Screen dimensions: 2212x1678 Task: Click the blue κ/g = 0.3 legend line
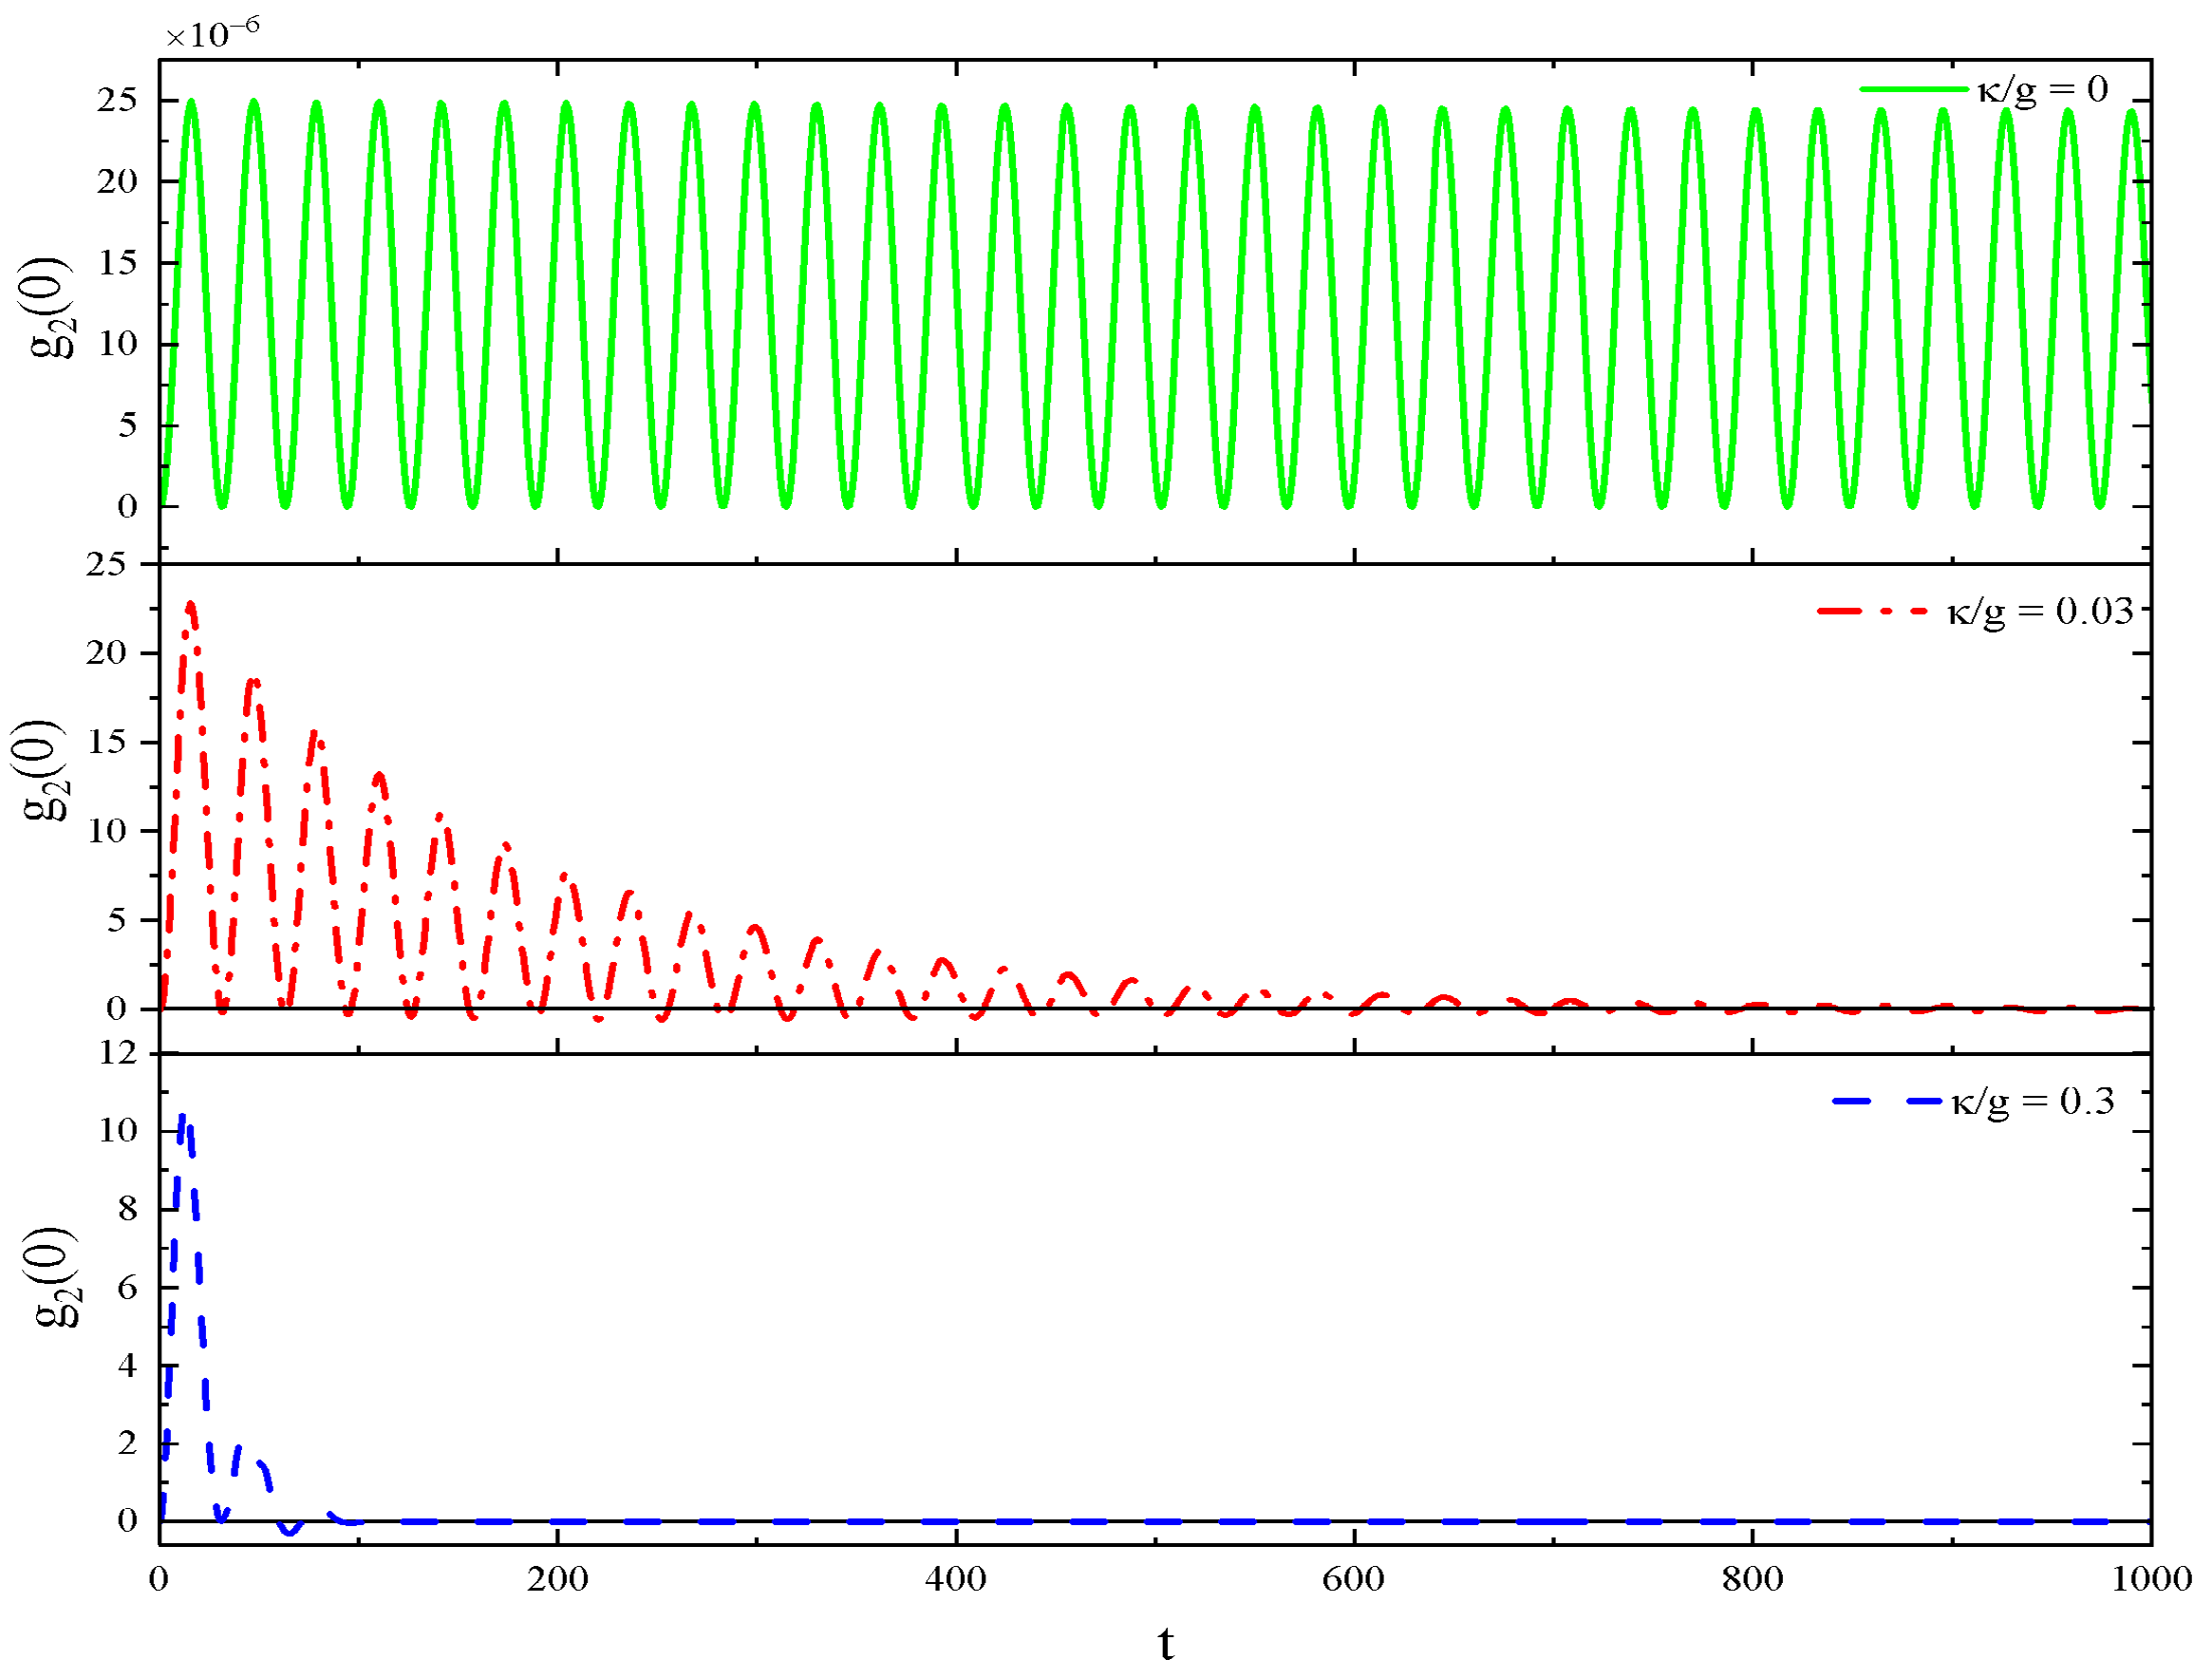[1888, 1101]
